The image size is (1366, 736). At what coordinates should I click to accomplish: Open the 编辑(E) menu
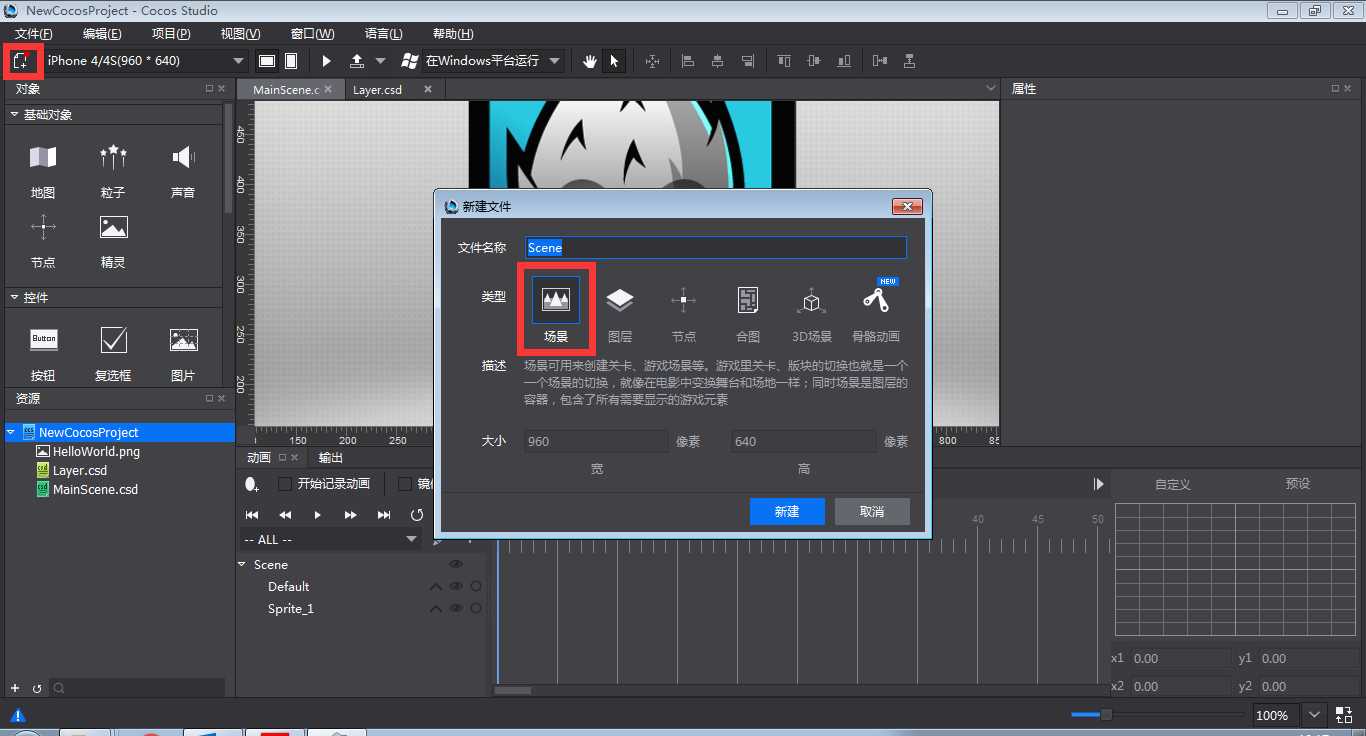coord(102,34)
